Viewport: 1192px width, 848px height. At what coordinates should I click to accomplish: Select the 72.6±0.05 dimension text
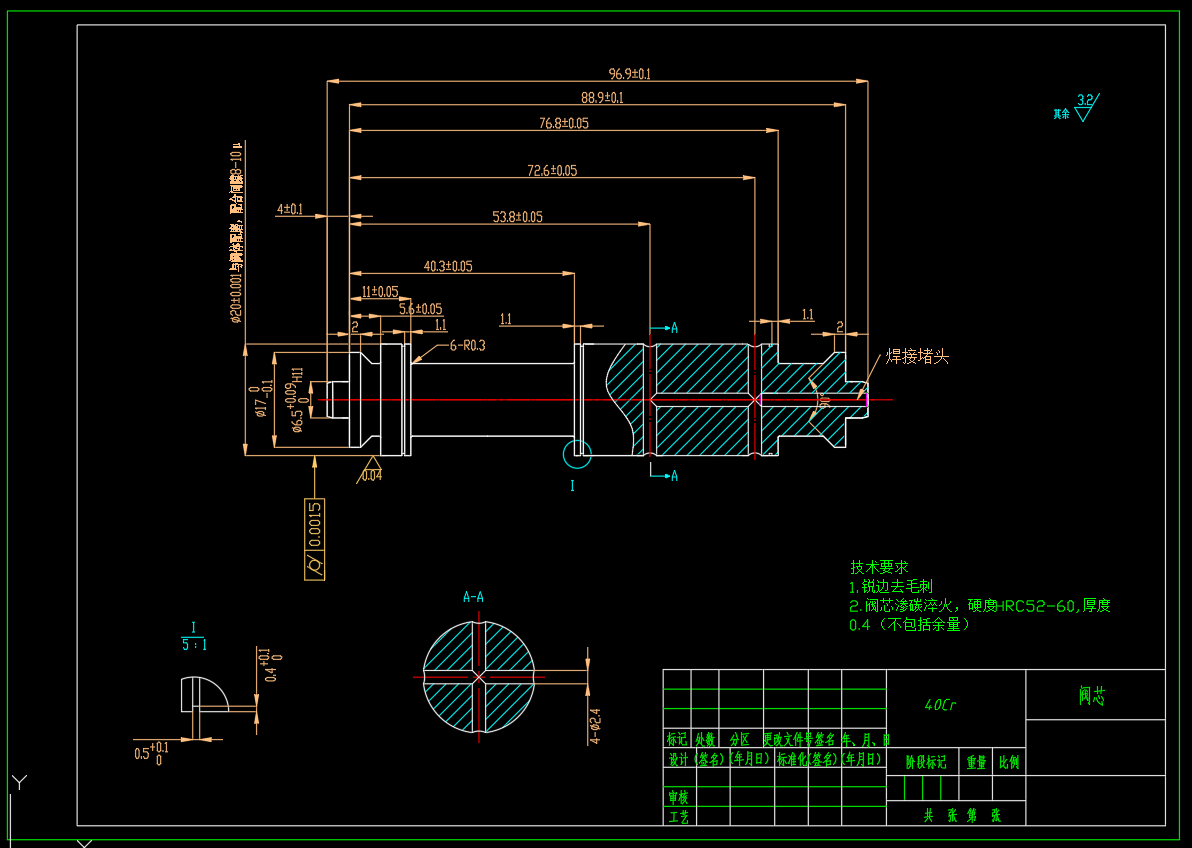pos(552,170)
